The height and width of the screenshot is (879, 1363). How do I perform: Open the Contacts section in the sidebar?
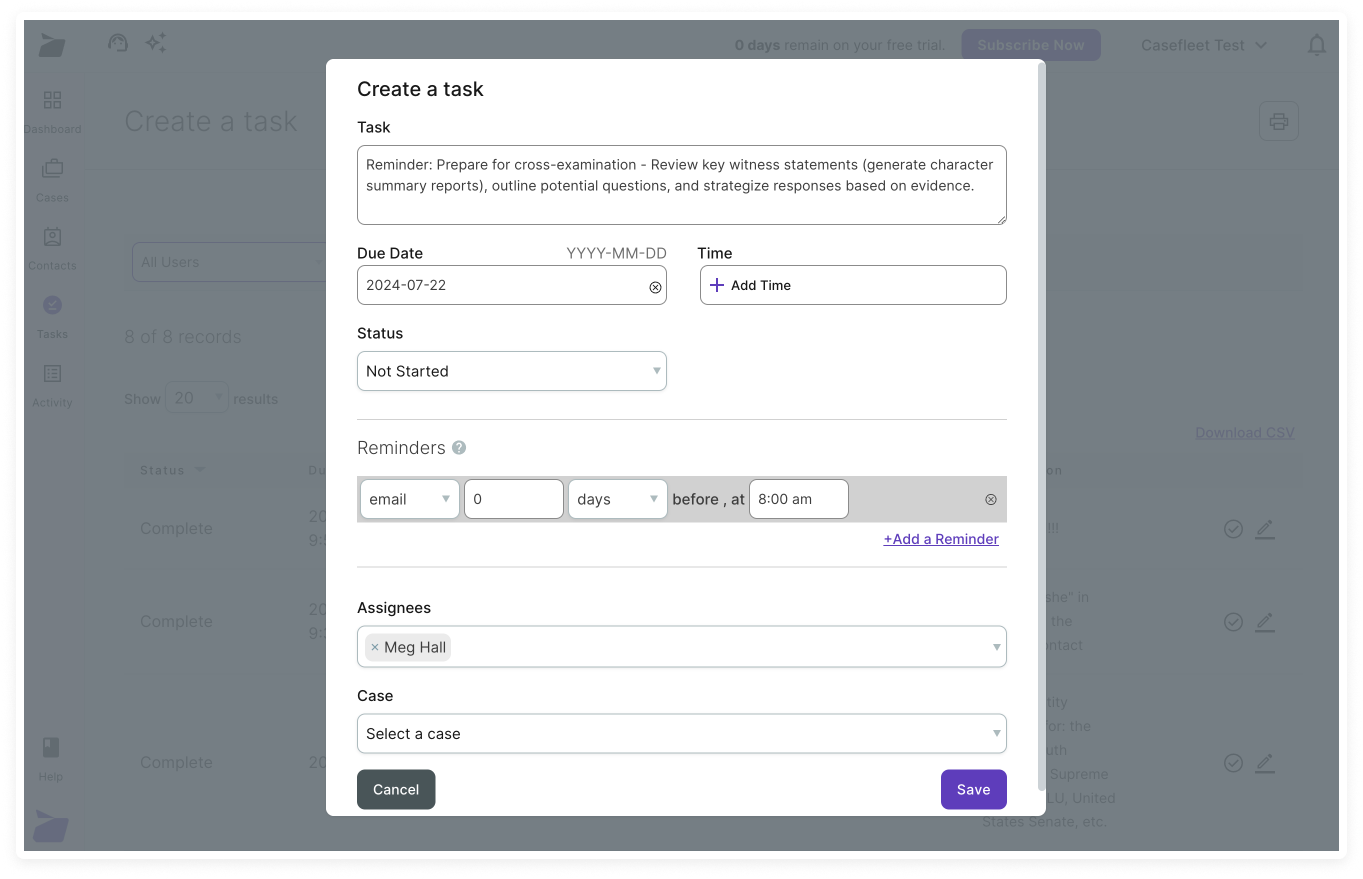pos(53,246)
